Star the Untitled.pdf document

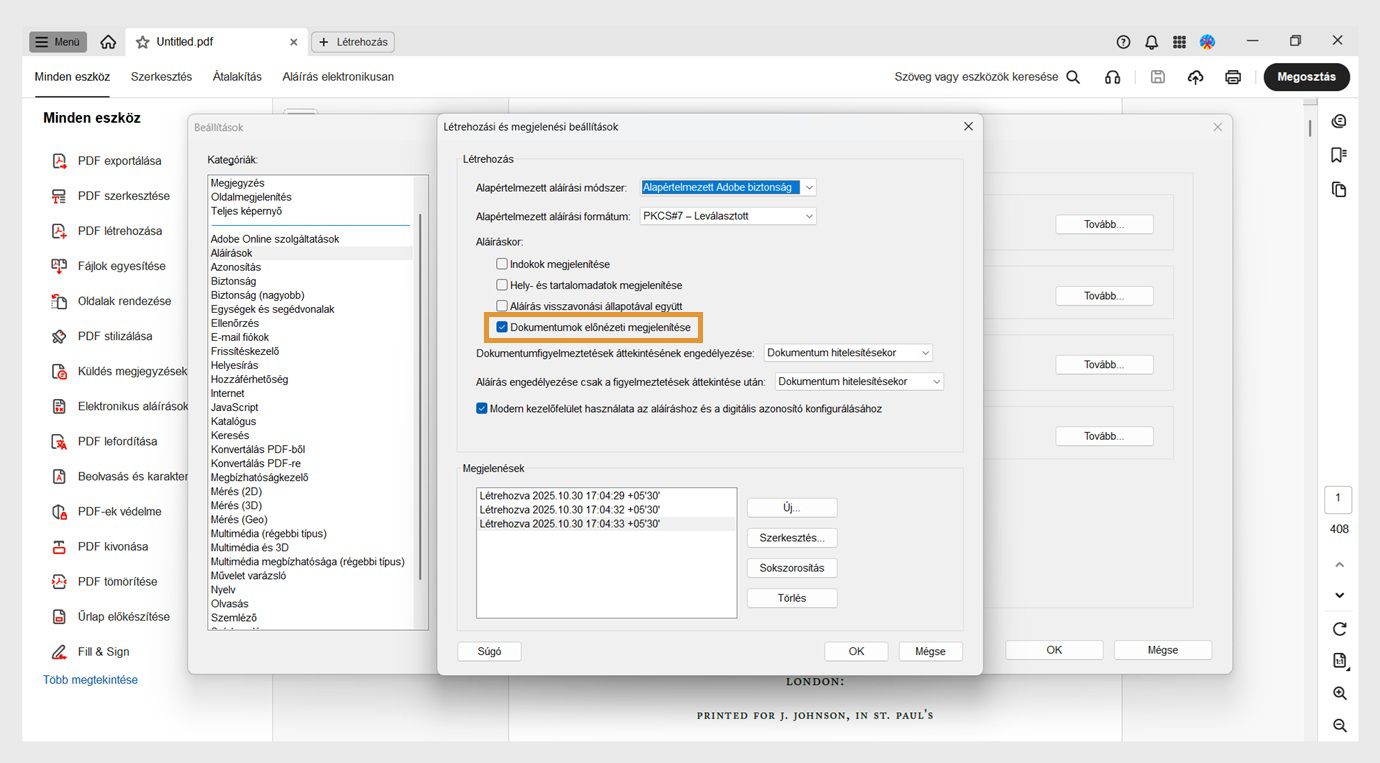[x=143, y=42]
